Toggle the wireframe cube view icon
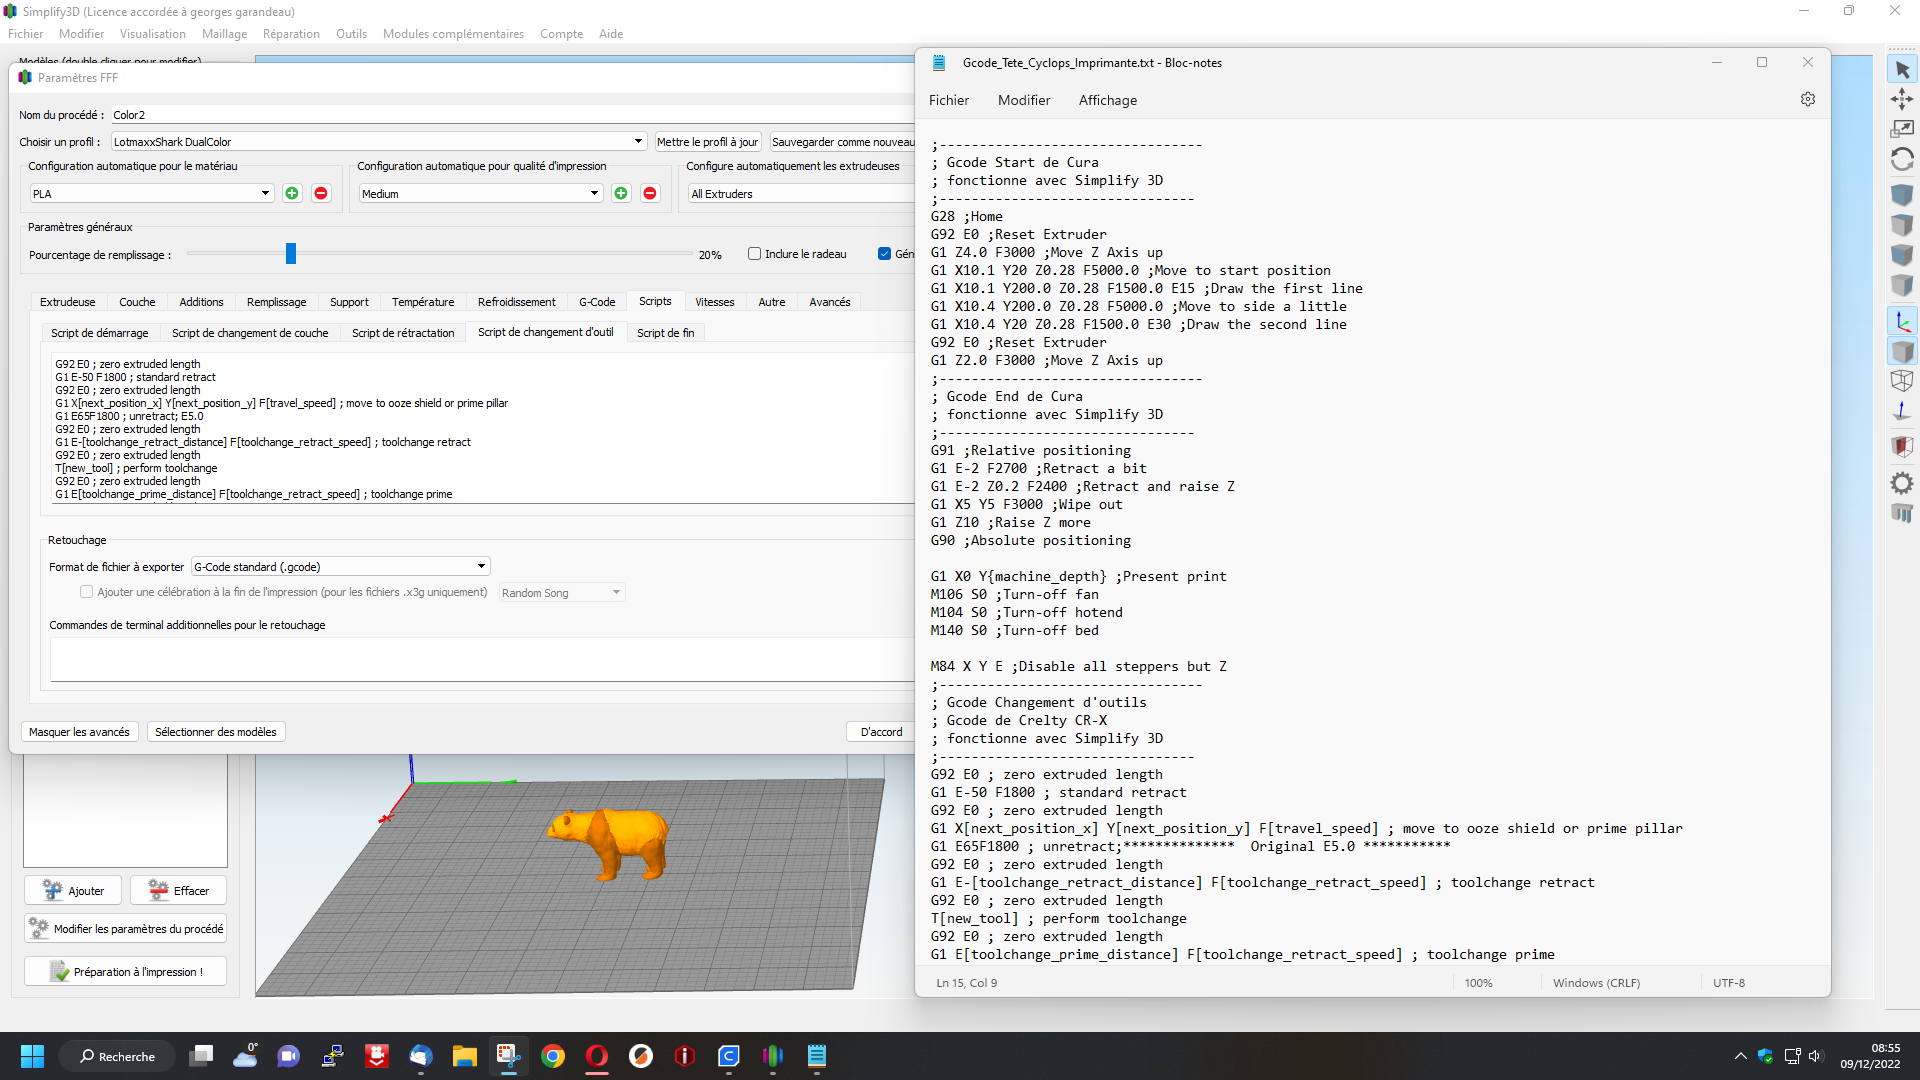Image resolution: width=1920 pixels, height=1080 pixels. click(x=1902, y=381)
